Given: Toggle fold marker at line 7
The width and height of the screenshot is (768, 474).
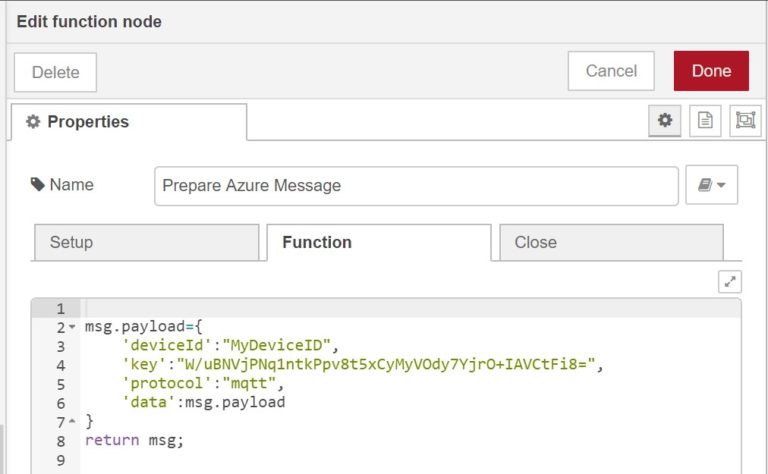Looking at the screenshot, I should [72, 422].
